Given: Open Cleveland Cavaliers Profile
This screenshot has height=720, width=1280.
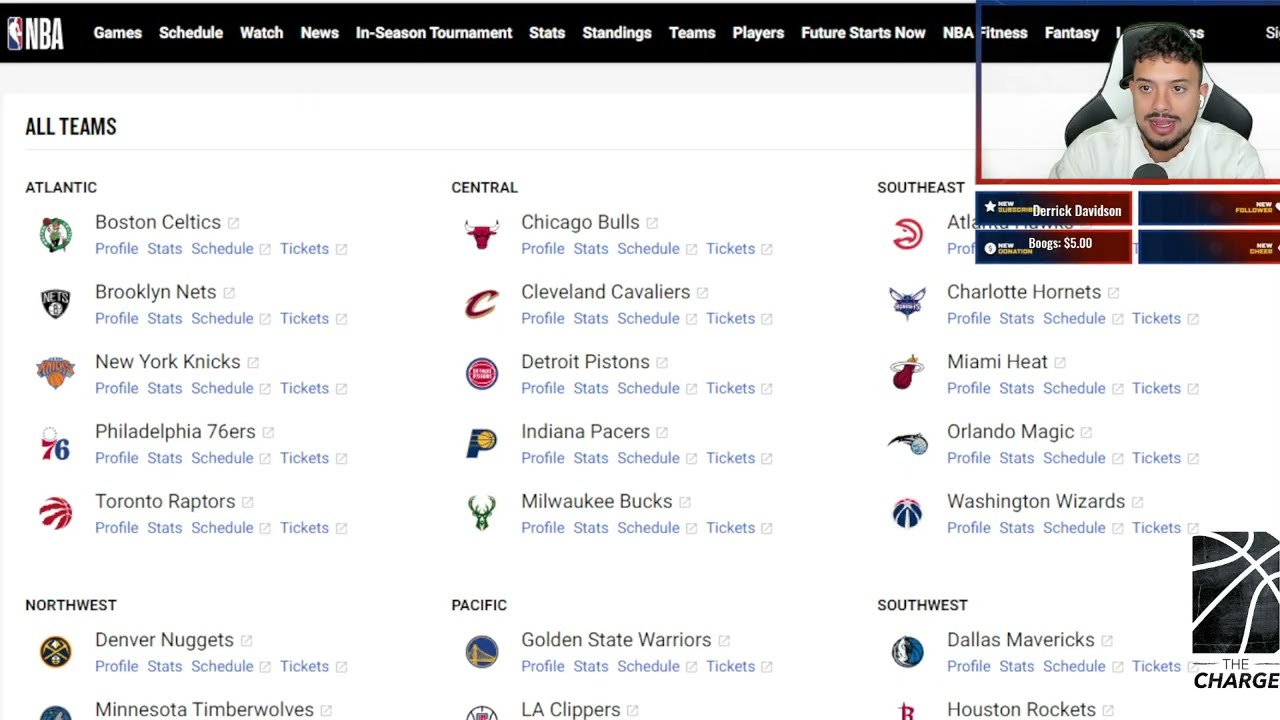Looking at the screenshot, I should point(543,319).
